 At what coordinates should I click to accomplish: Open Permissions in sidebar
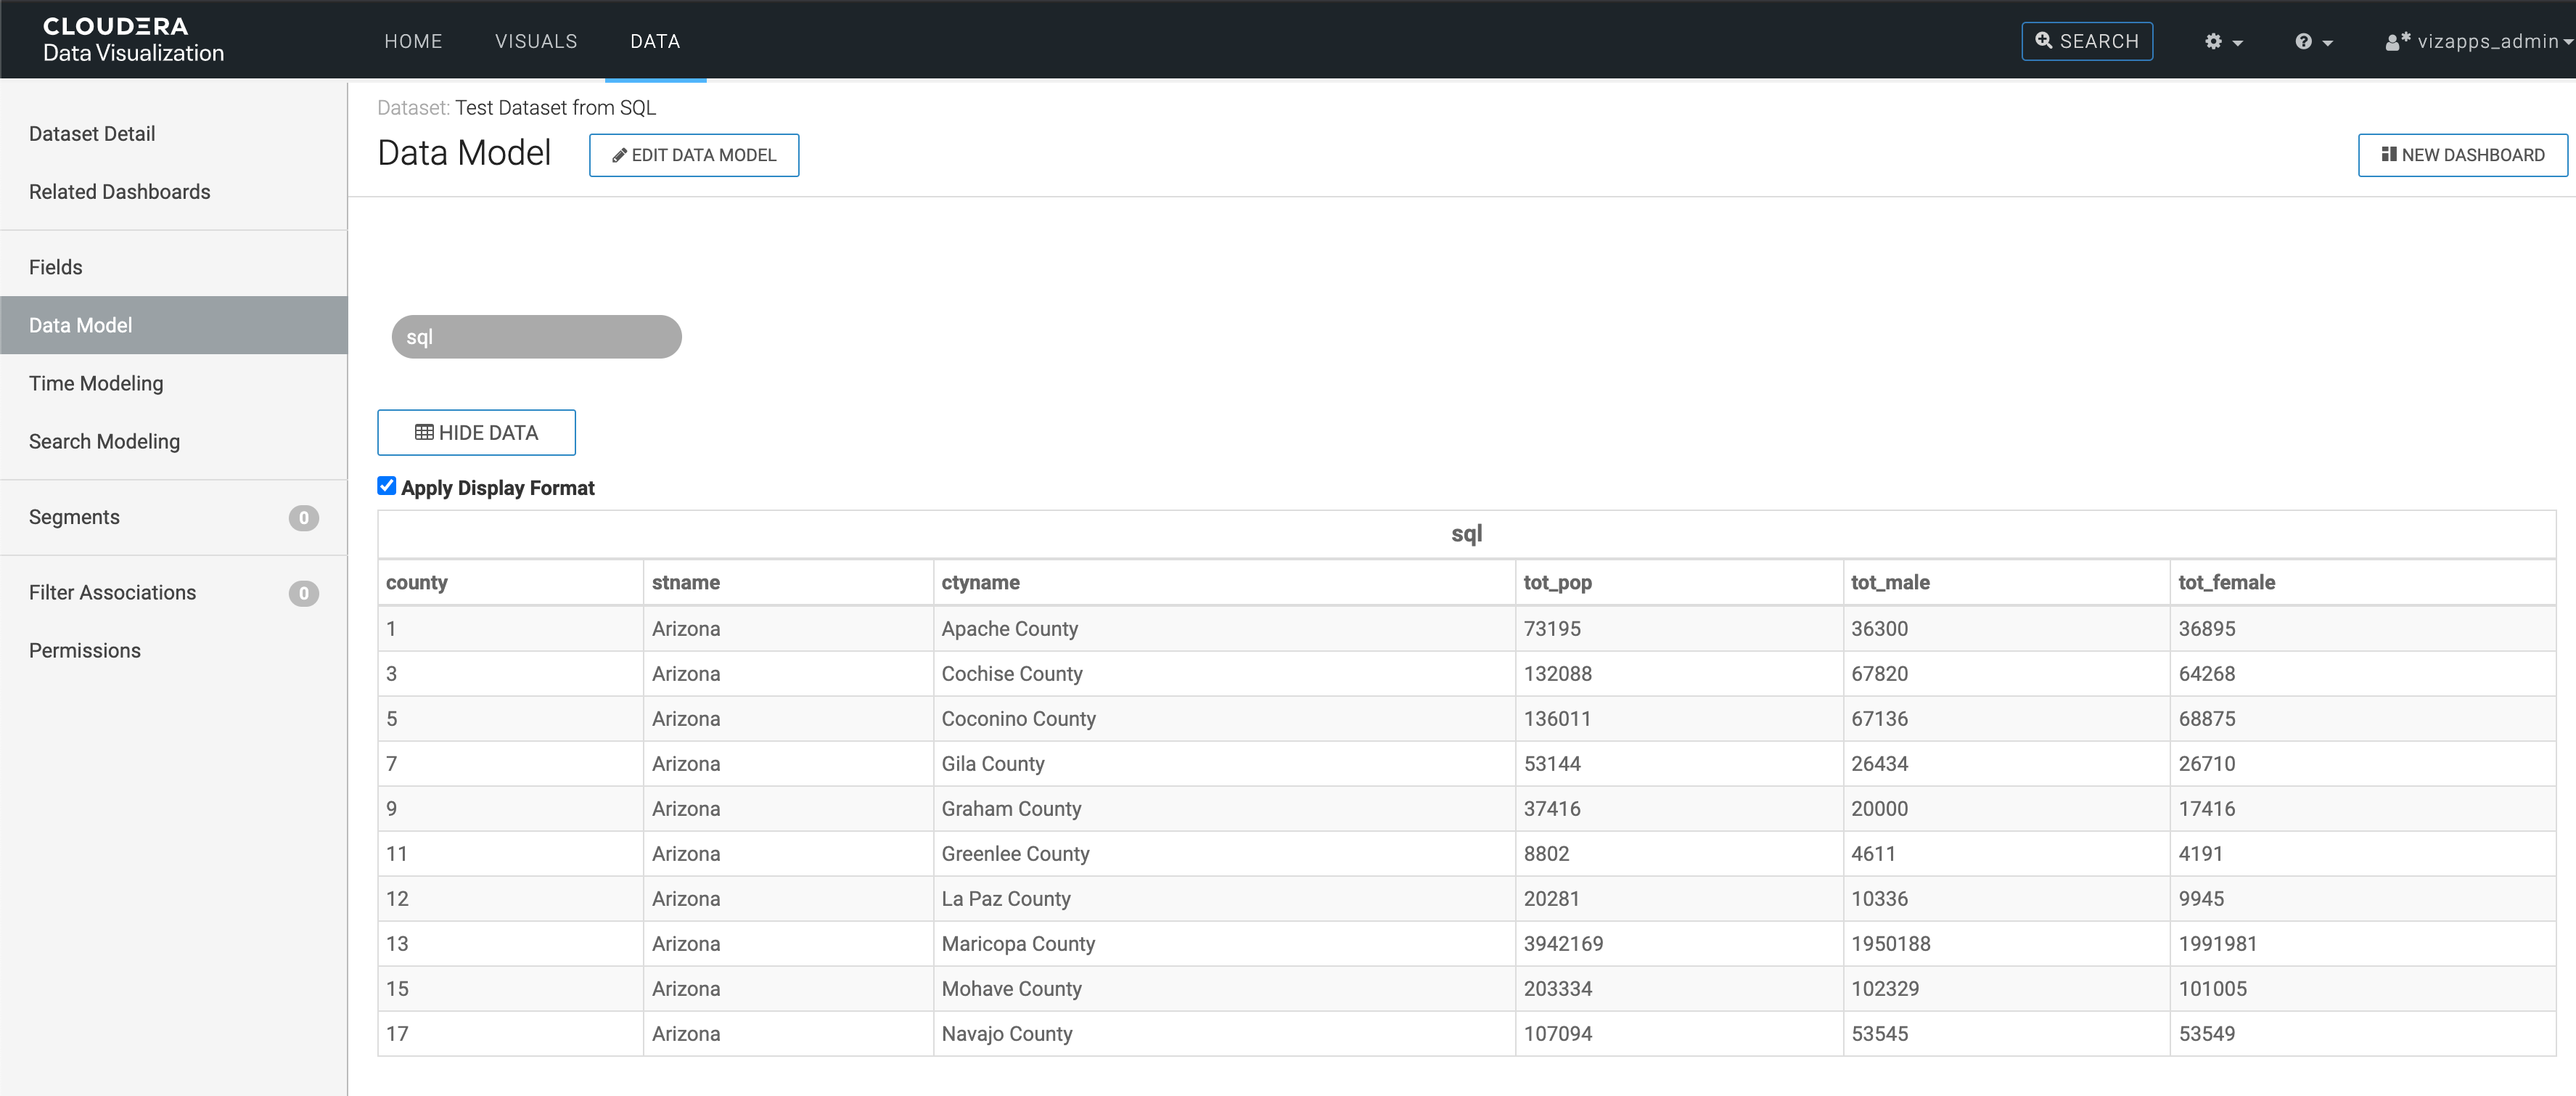tap(85, 651)
